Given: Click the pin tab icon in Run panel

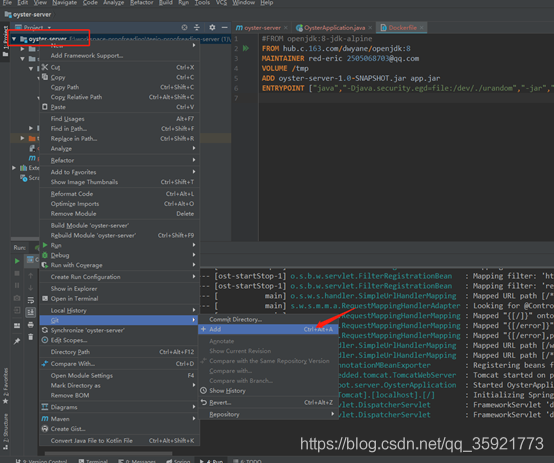Looking at the screenshot, I should point(17,341).
